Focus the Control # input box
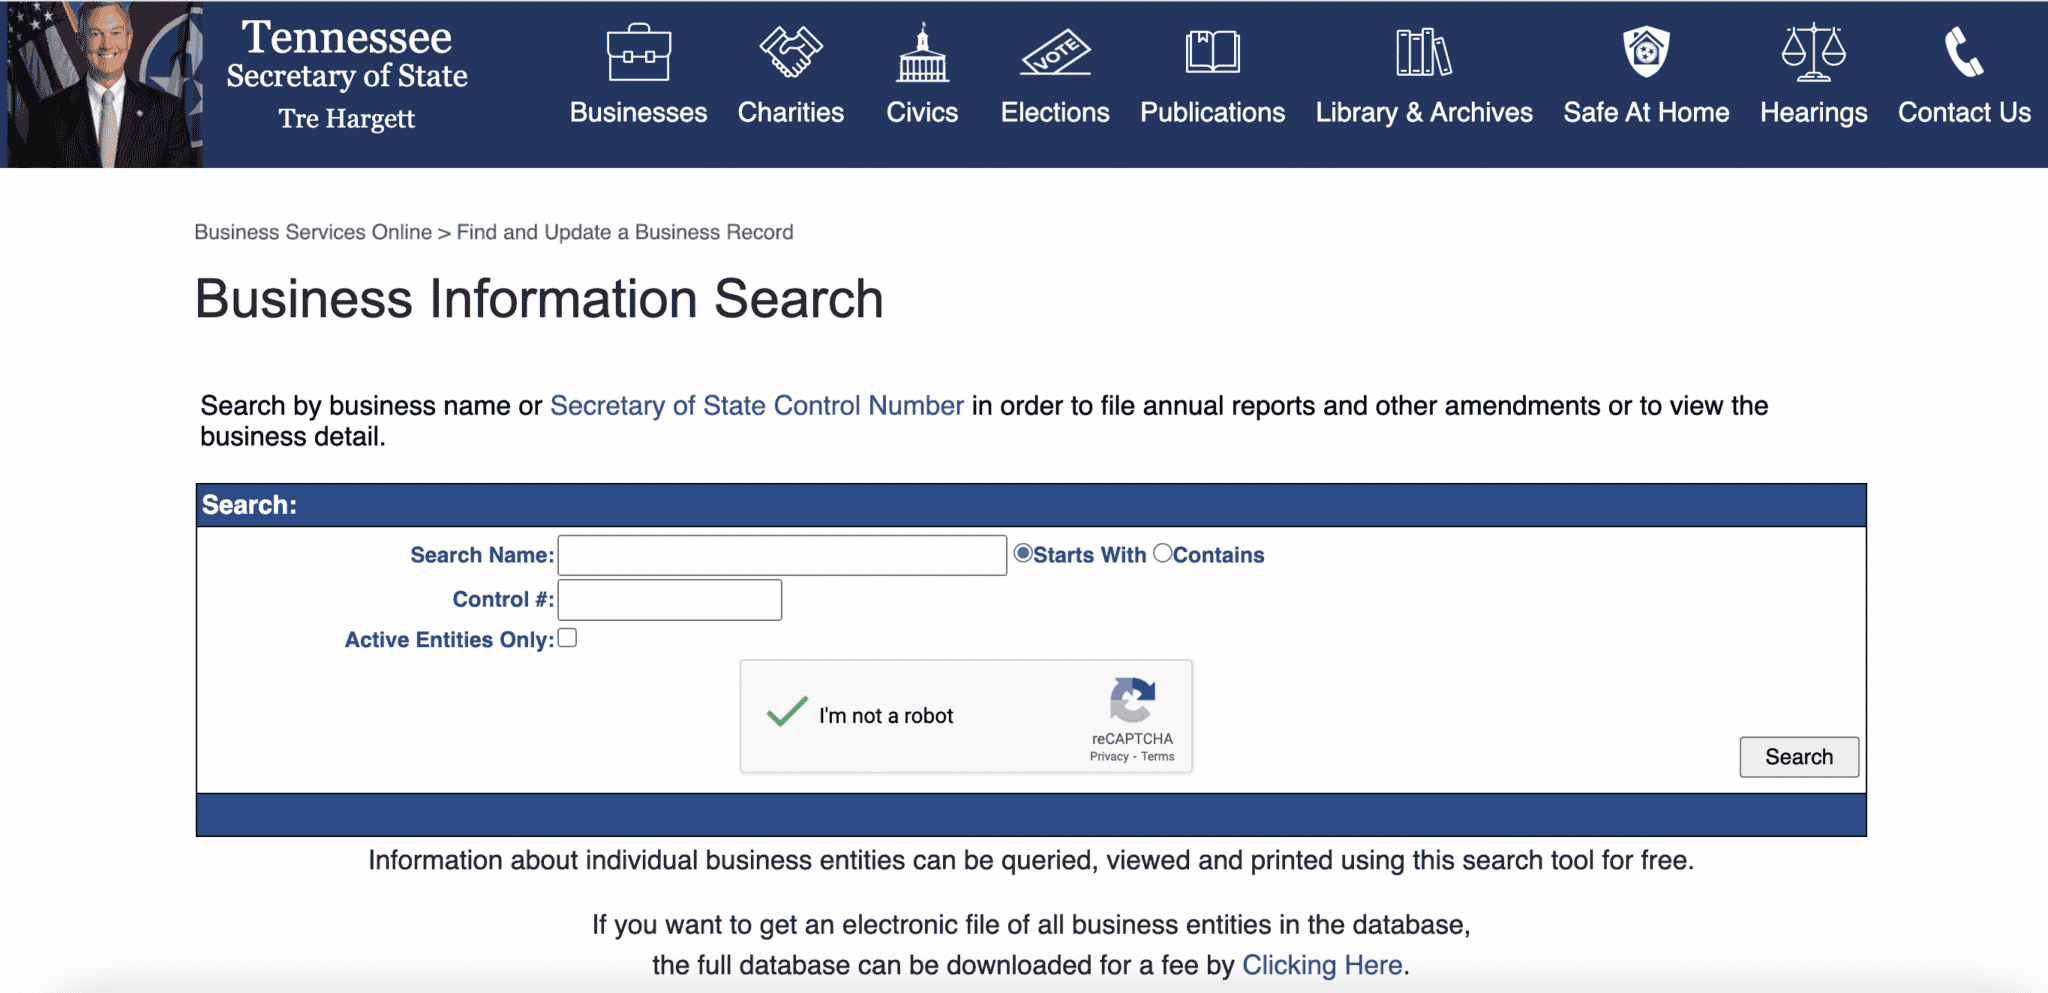The width and height of the screenshot is (2048, 993). [x=669, y=600]
